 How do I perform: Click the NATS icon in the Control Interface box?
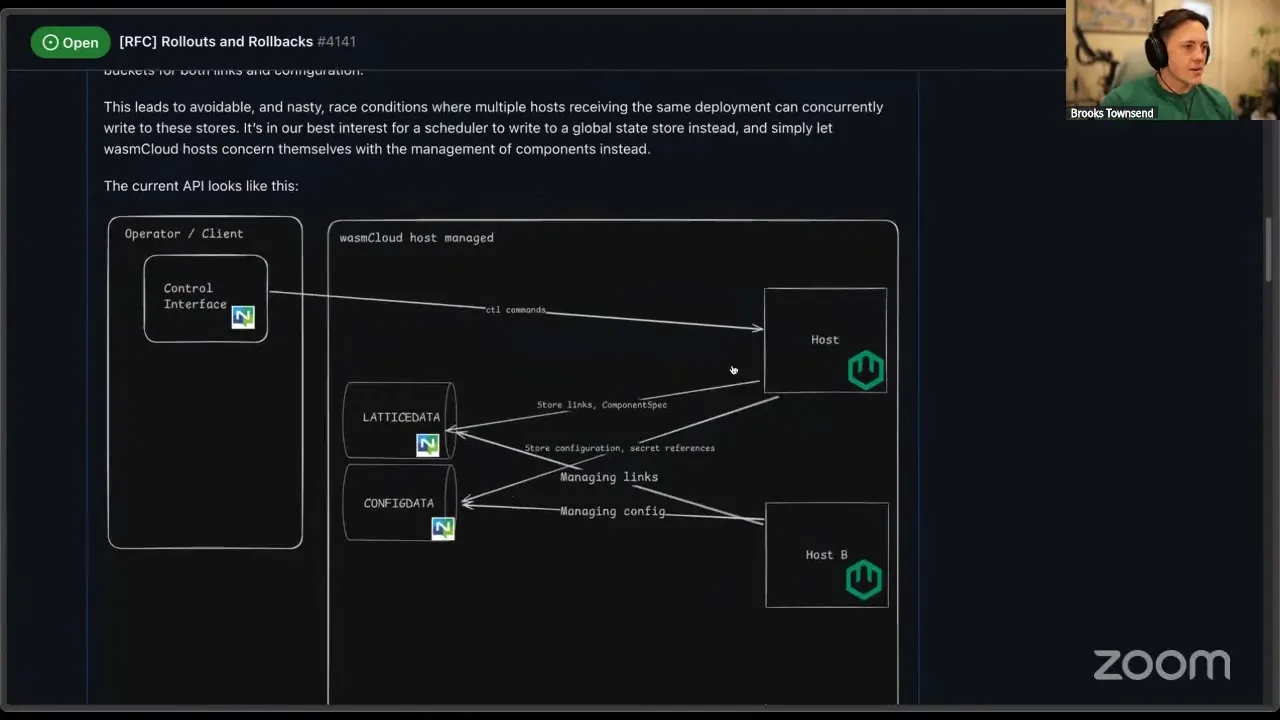243,317
